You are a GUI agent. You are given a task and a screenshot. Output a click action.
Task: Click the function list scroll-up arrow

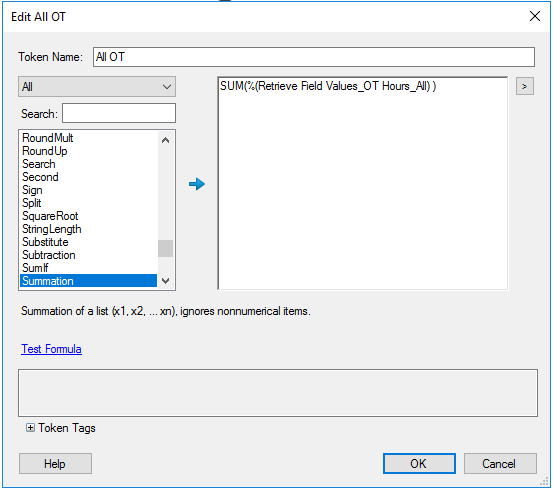click(165, 140)
